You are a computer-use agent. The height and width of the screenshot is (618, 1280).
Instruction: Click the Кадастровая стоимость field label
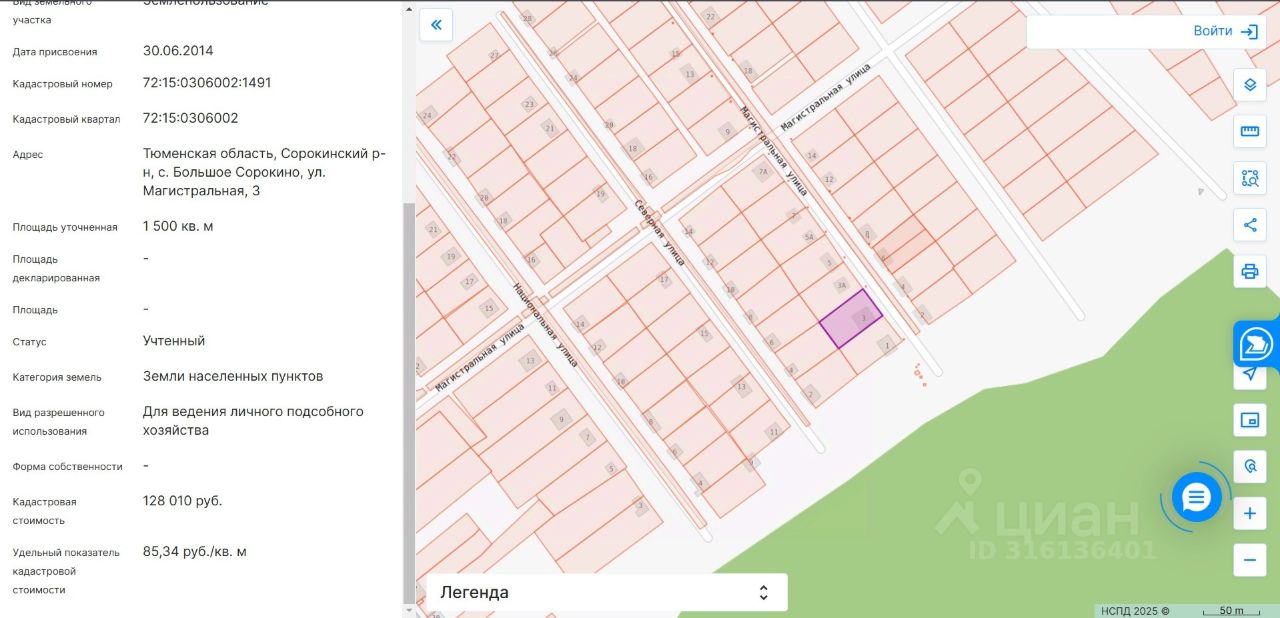pos(45,511)
